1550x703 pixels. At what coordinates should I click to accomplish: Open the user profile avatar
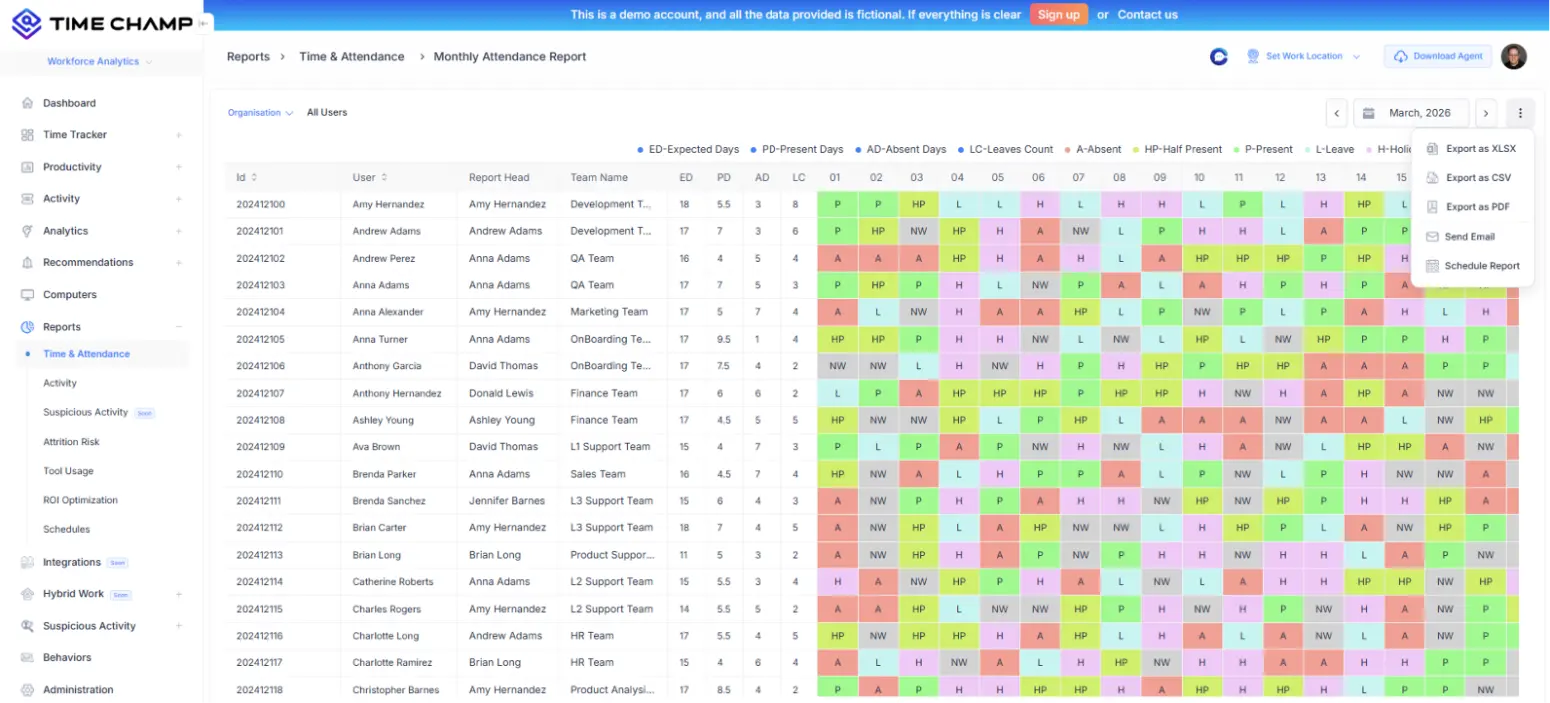point(1513,56)
